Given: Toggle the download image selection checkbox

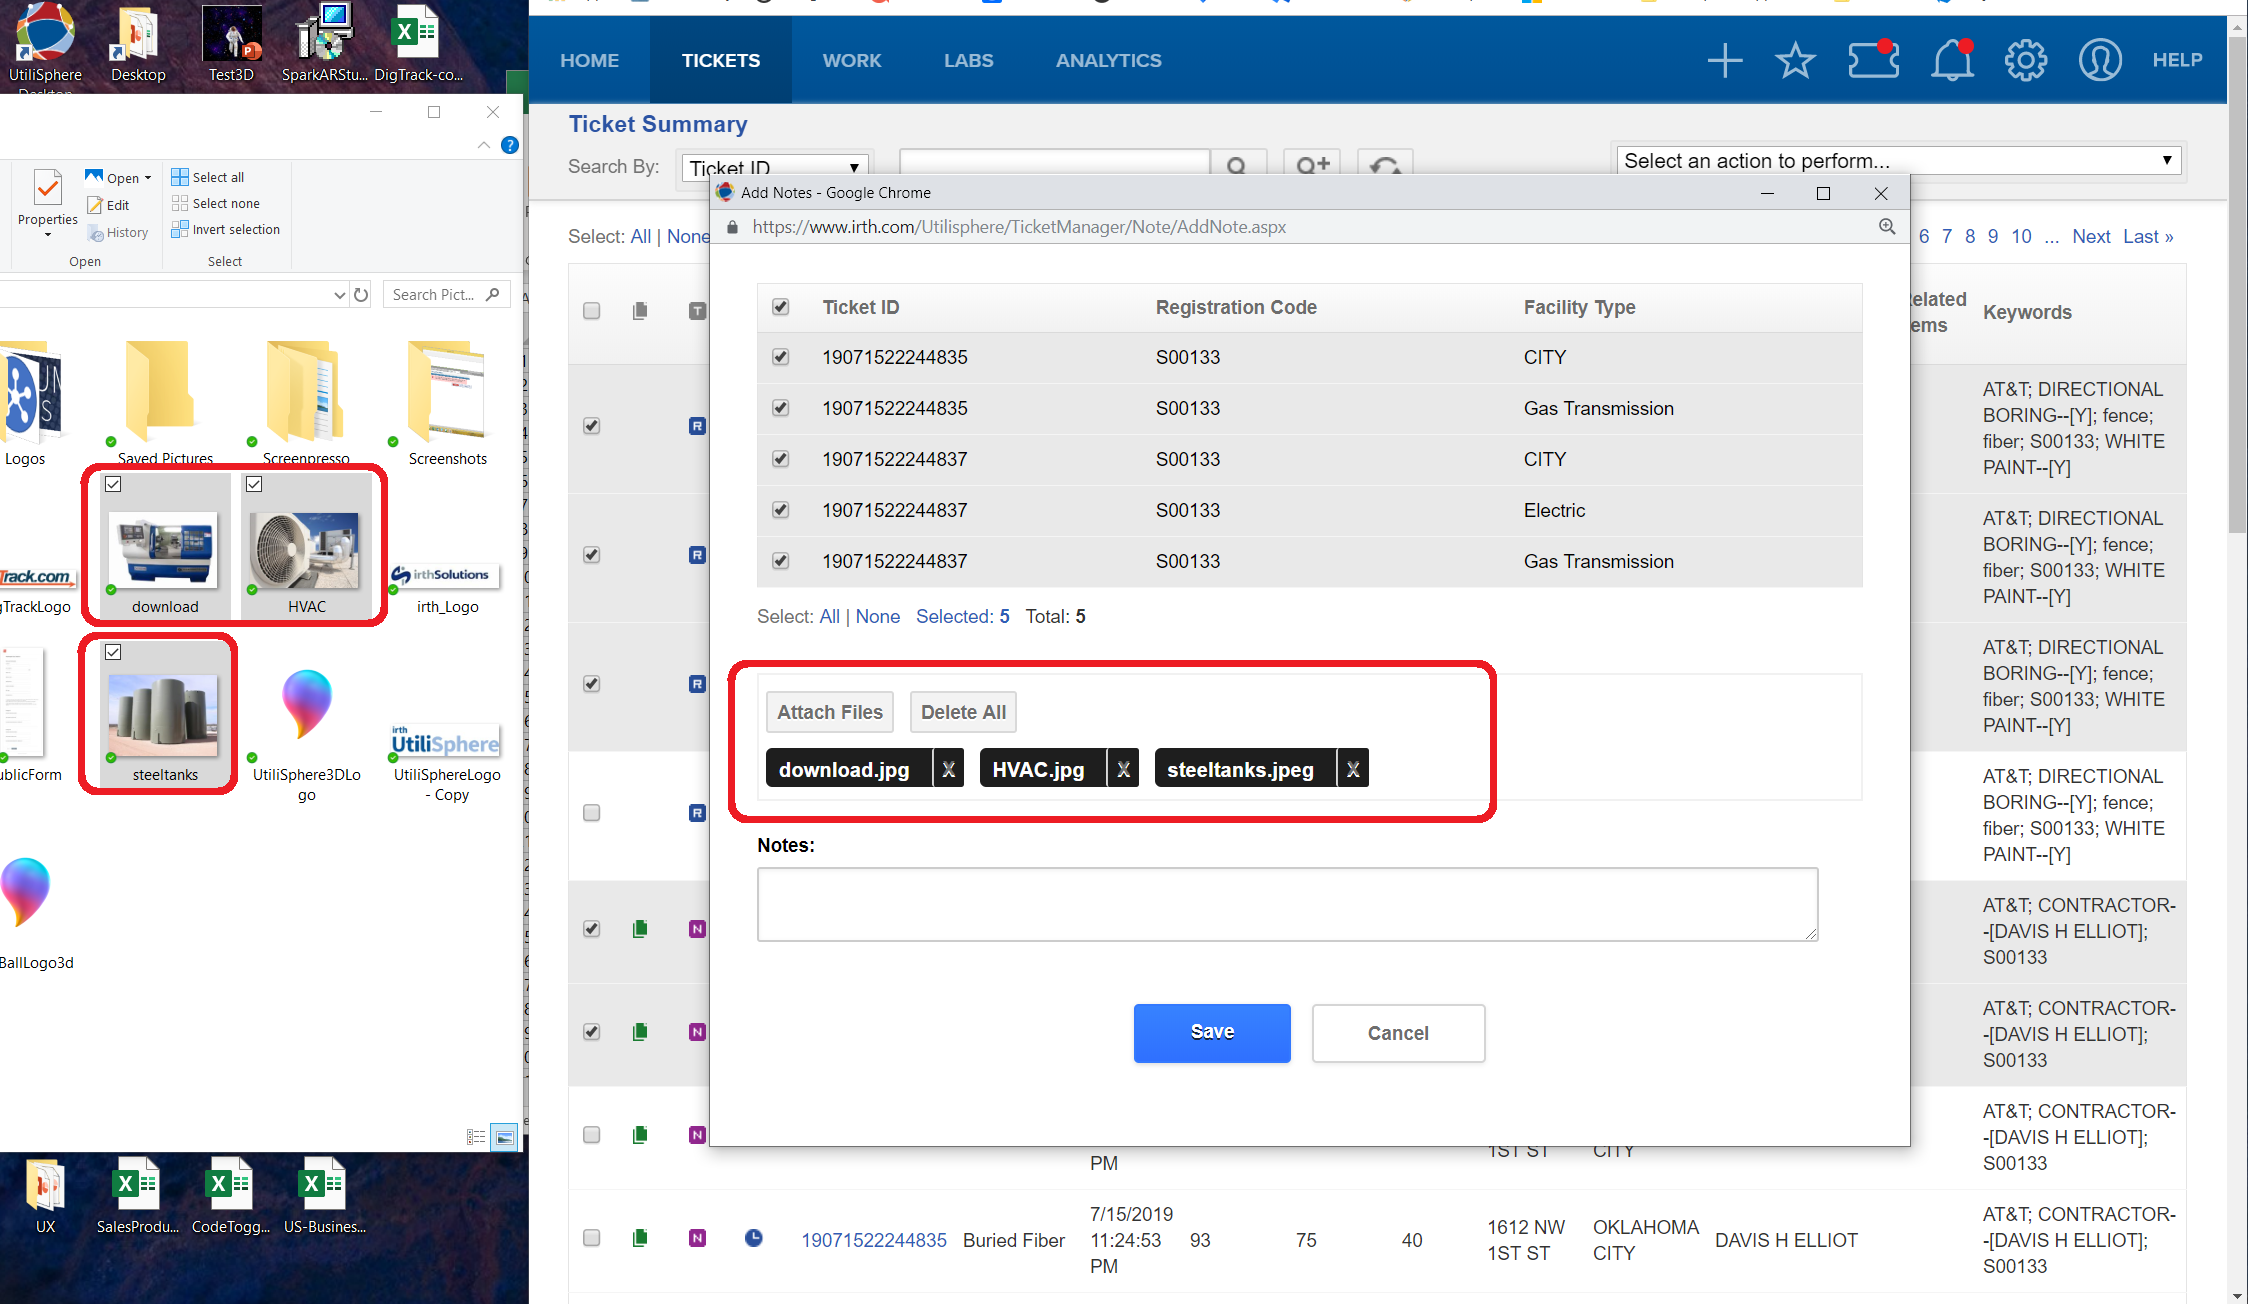Looking at the screenshot, I should coord(113,484).
